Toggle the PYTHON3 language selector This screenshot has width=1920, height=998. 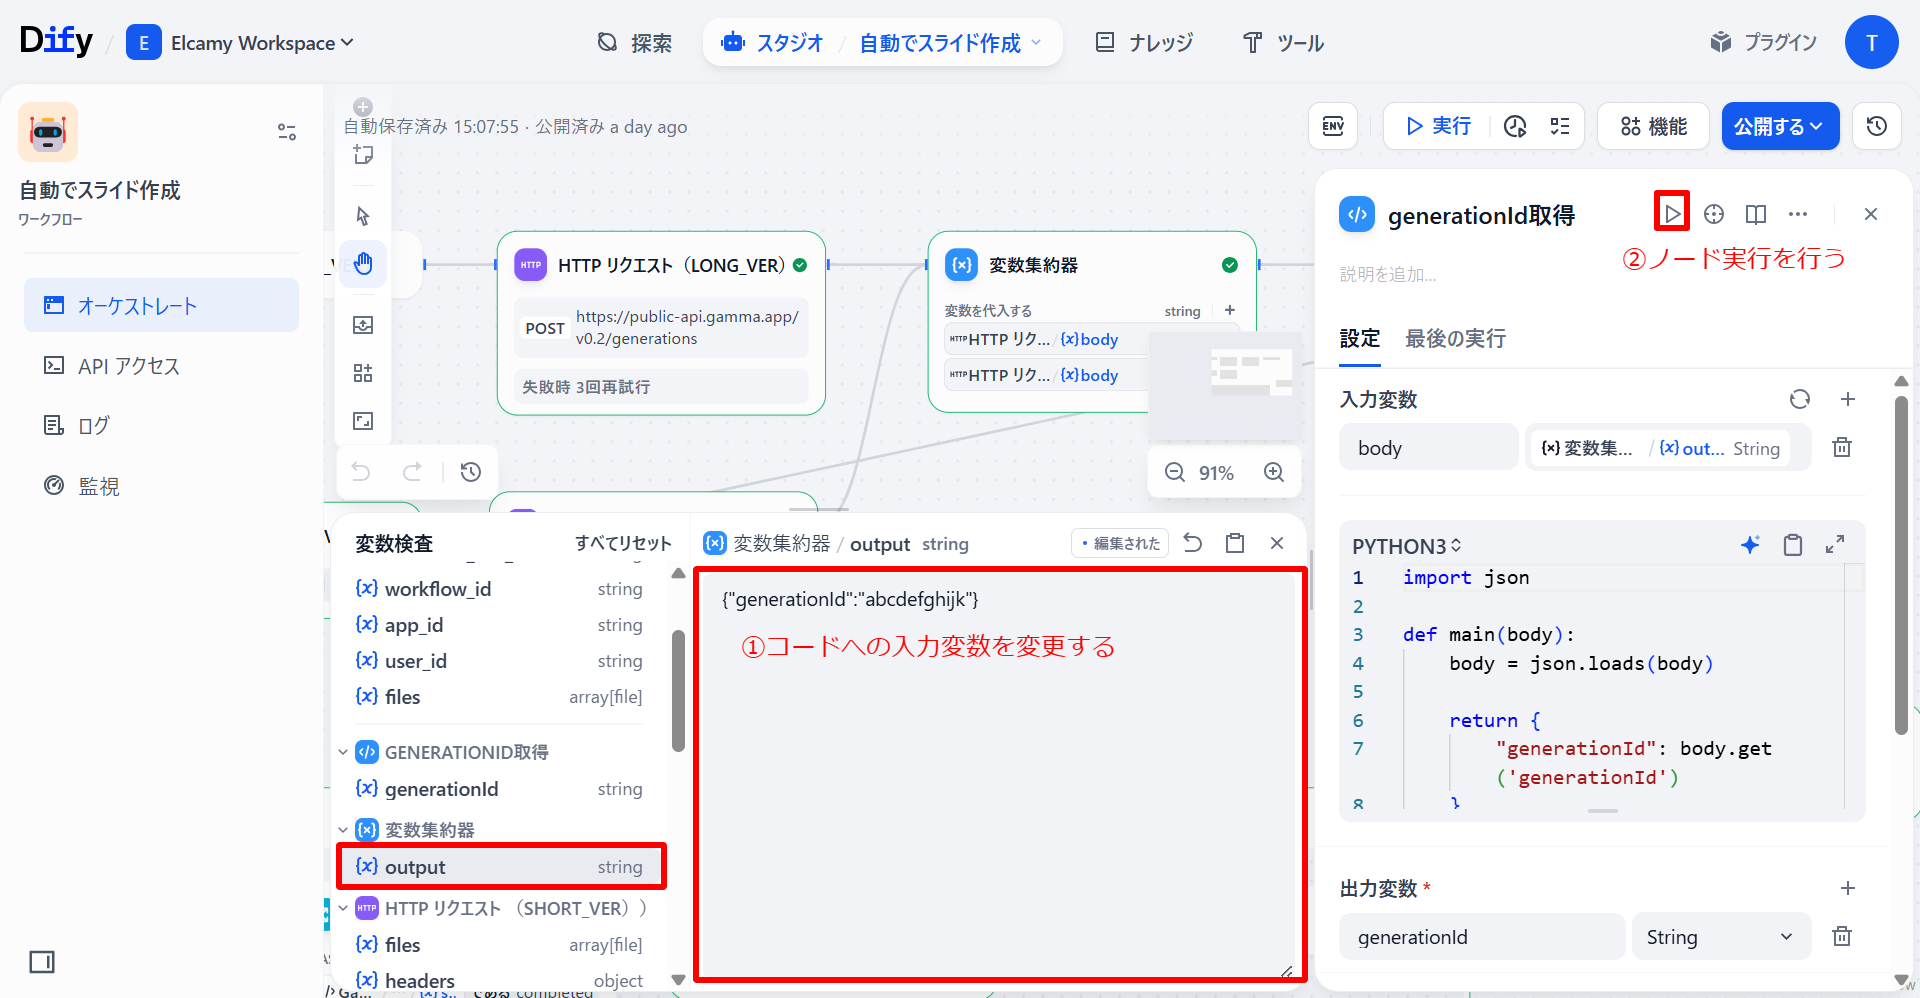[1406, 546]
